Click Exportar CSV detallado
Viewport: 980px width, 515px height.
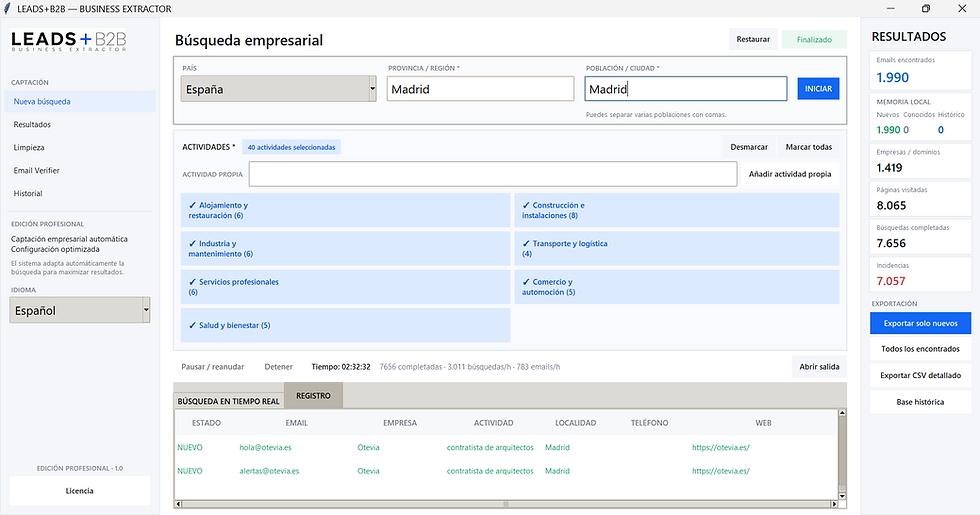921,376
